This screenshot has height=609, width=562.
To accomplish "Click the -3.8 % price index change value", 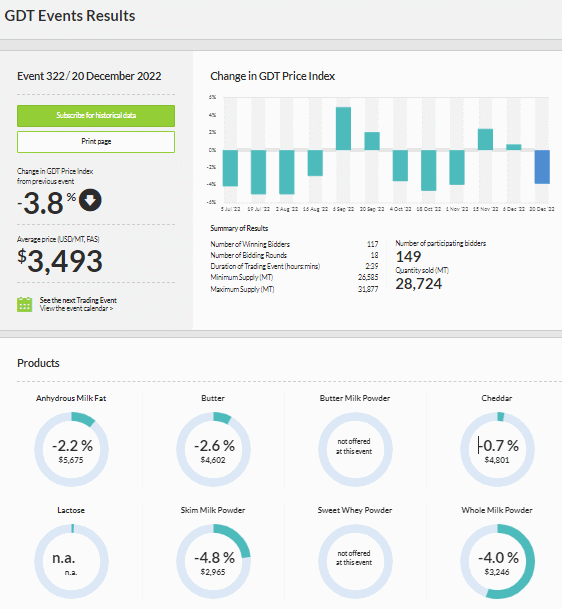I will click(47, 203).
